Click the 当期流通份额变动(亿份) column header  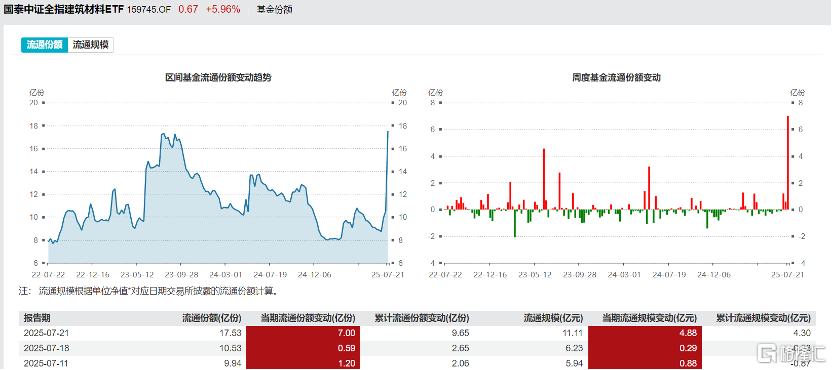(307, 318)
